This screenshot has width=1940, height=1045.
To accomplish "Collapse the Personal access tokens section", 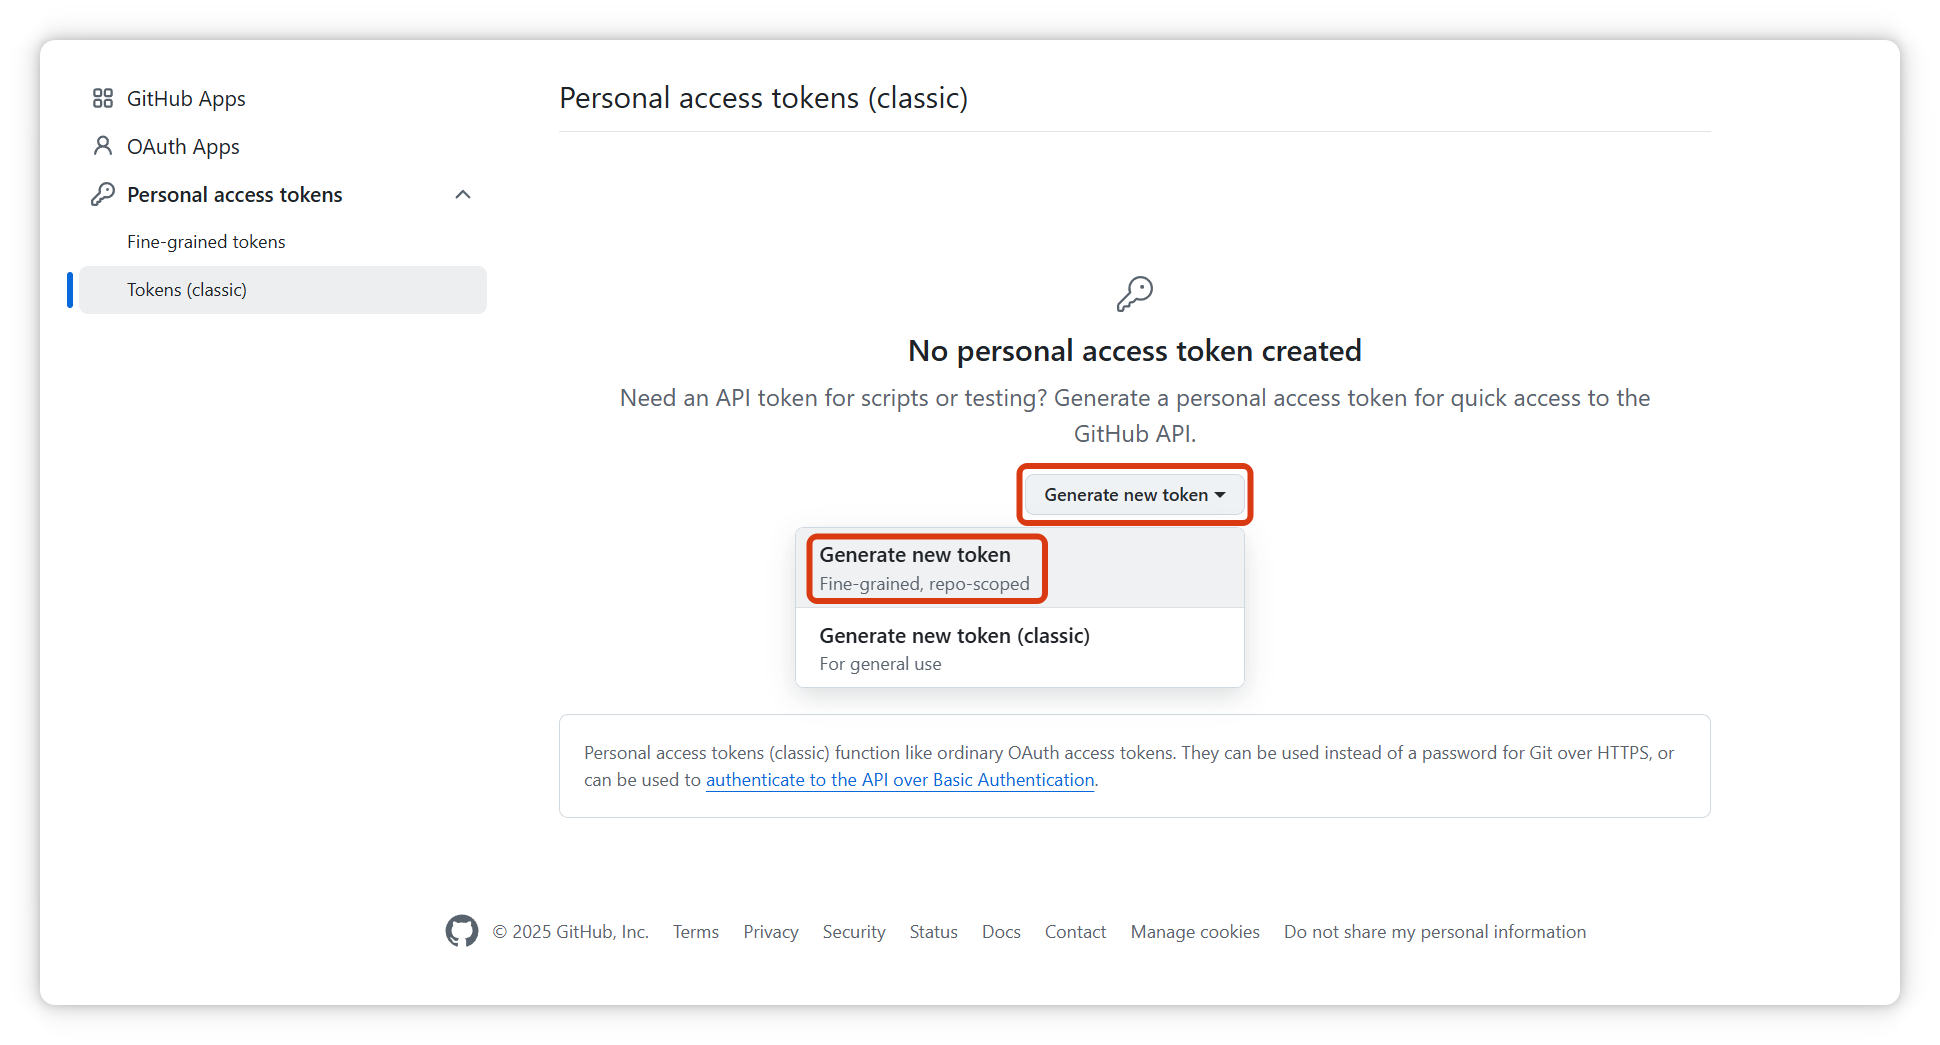I will tap(463, 194).
